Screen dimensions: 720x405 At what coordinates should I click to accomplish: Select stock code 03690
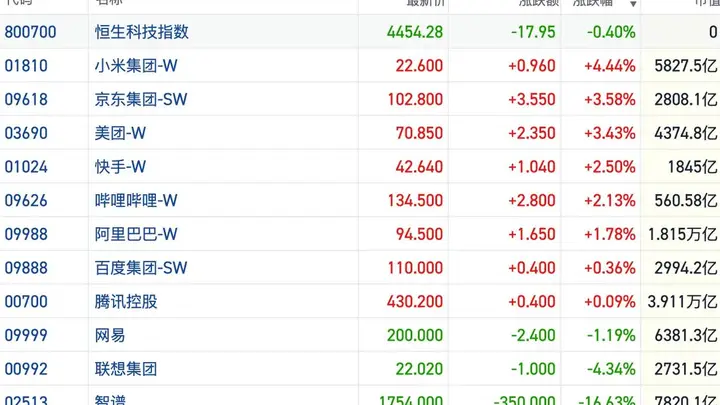coord(26,133)
